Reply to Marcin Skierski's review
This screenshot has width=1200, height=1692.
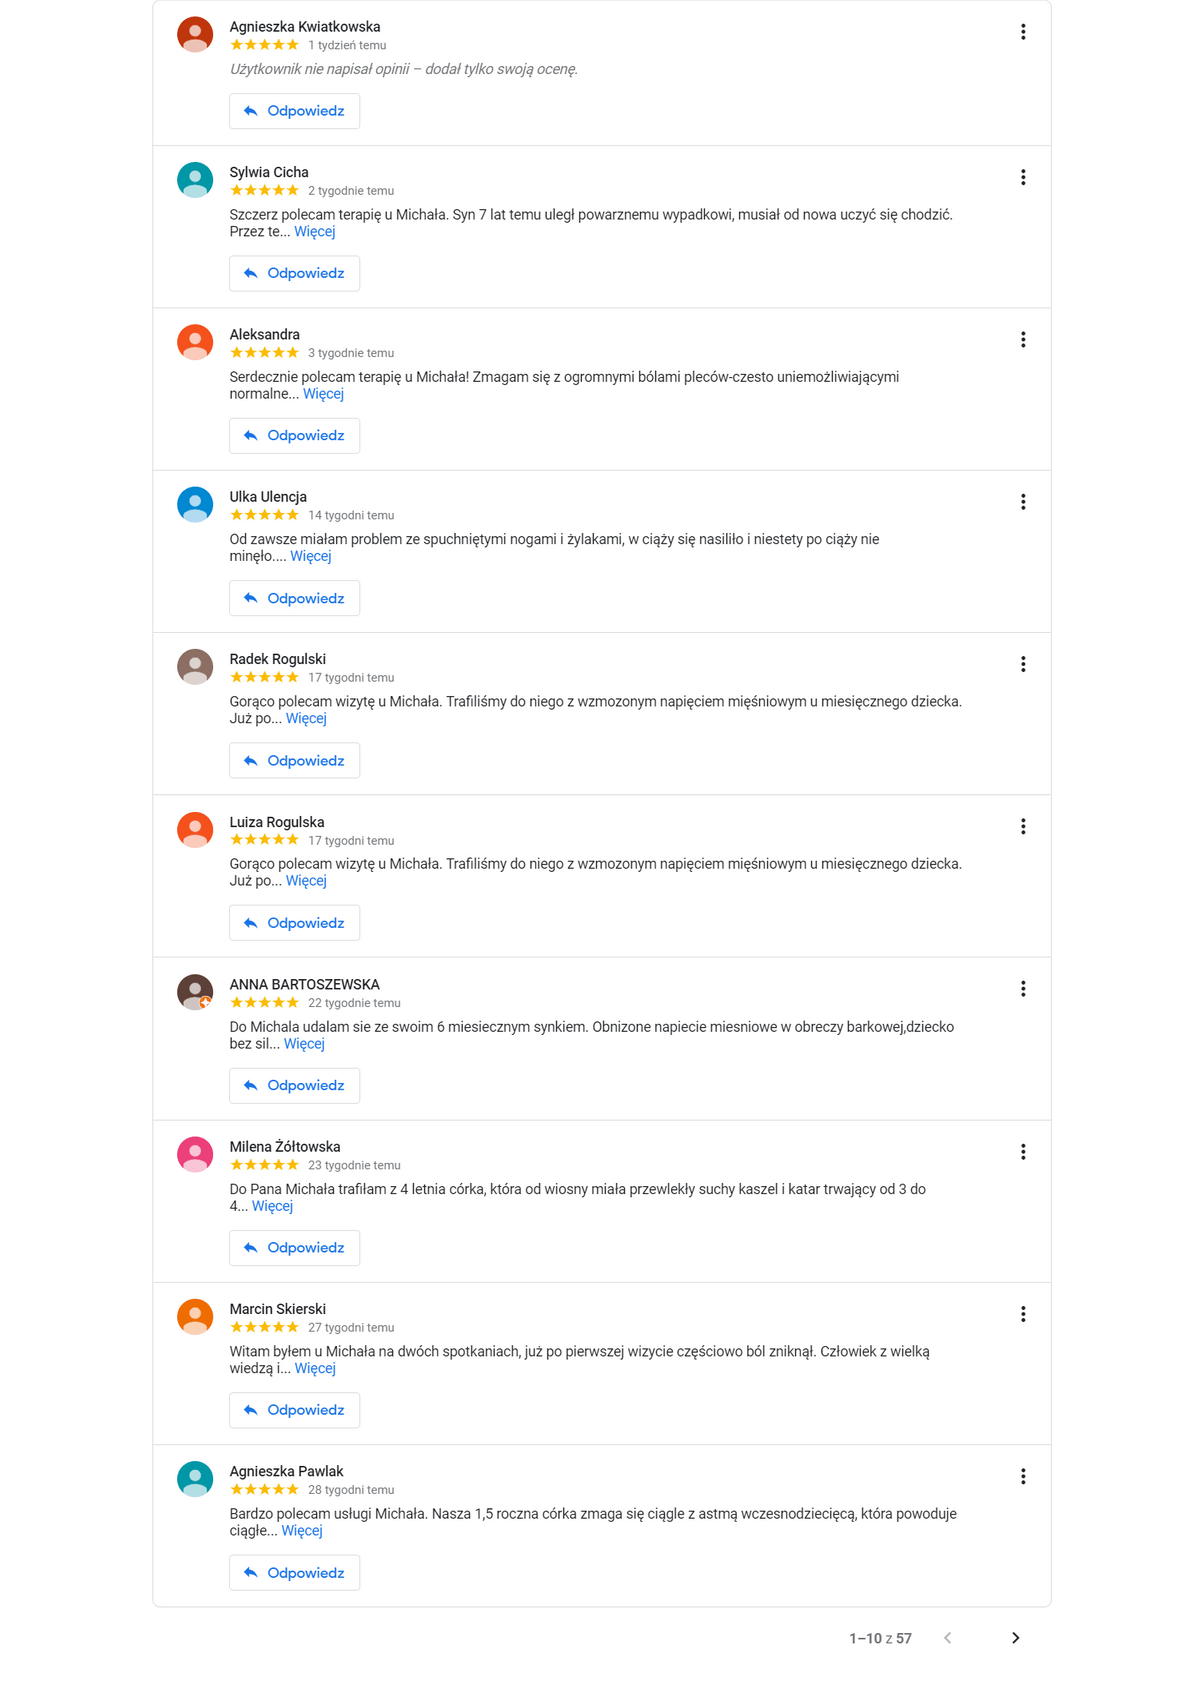point(294,1410)
